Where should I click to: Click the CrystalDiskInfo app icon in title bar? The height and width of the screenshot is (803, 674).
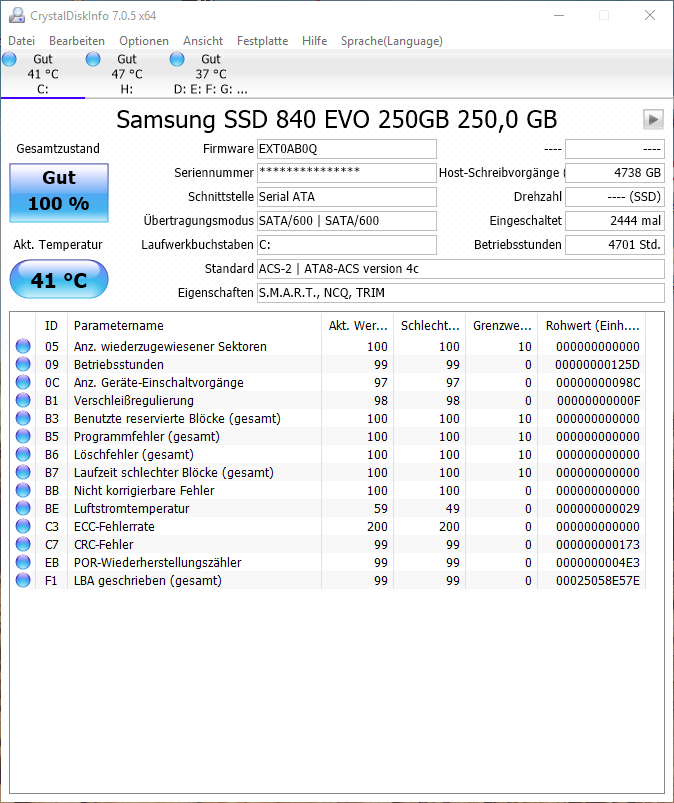point(17,15)
